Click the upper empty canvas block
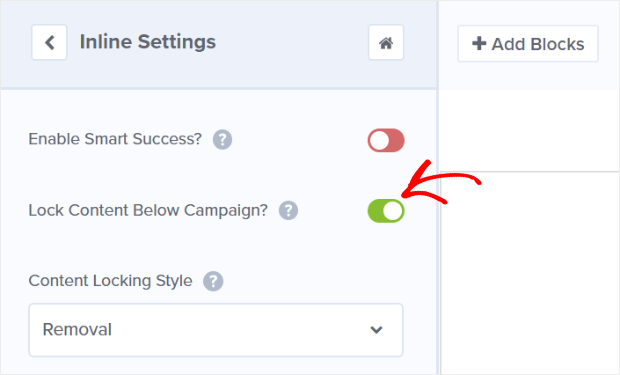 point(529,131)
